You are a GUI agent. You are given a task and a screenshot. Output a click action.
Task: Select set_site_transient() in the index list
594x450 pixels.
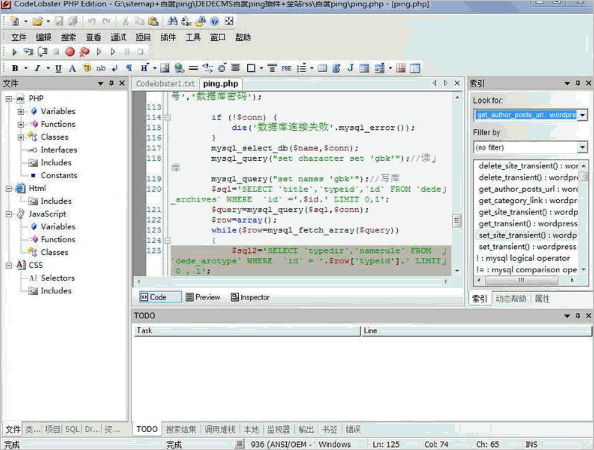coord(528,235)
